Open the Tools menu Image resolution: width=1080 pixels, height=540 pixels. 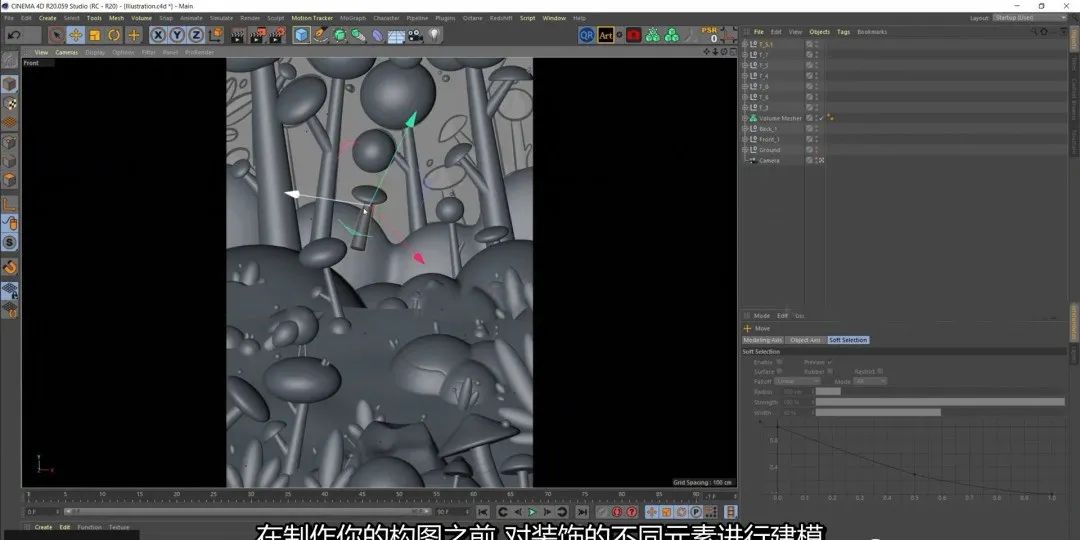(x=94, y=18)
